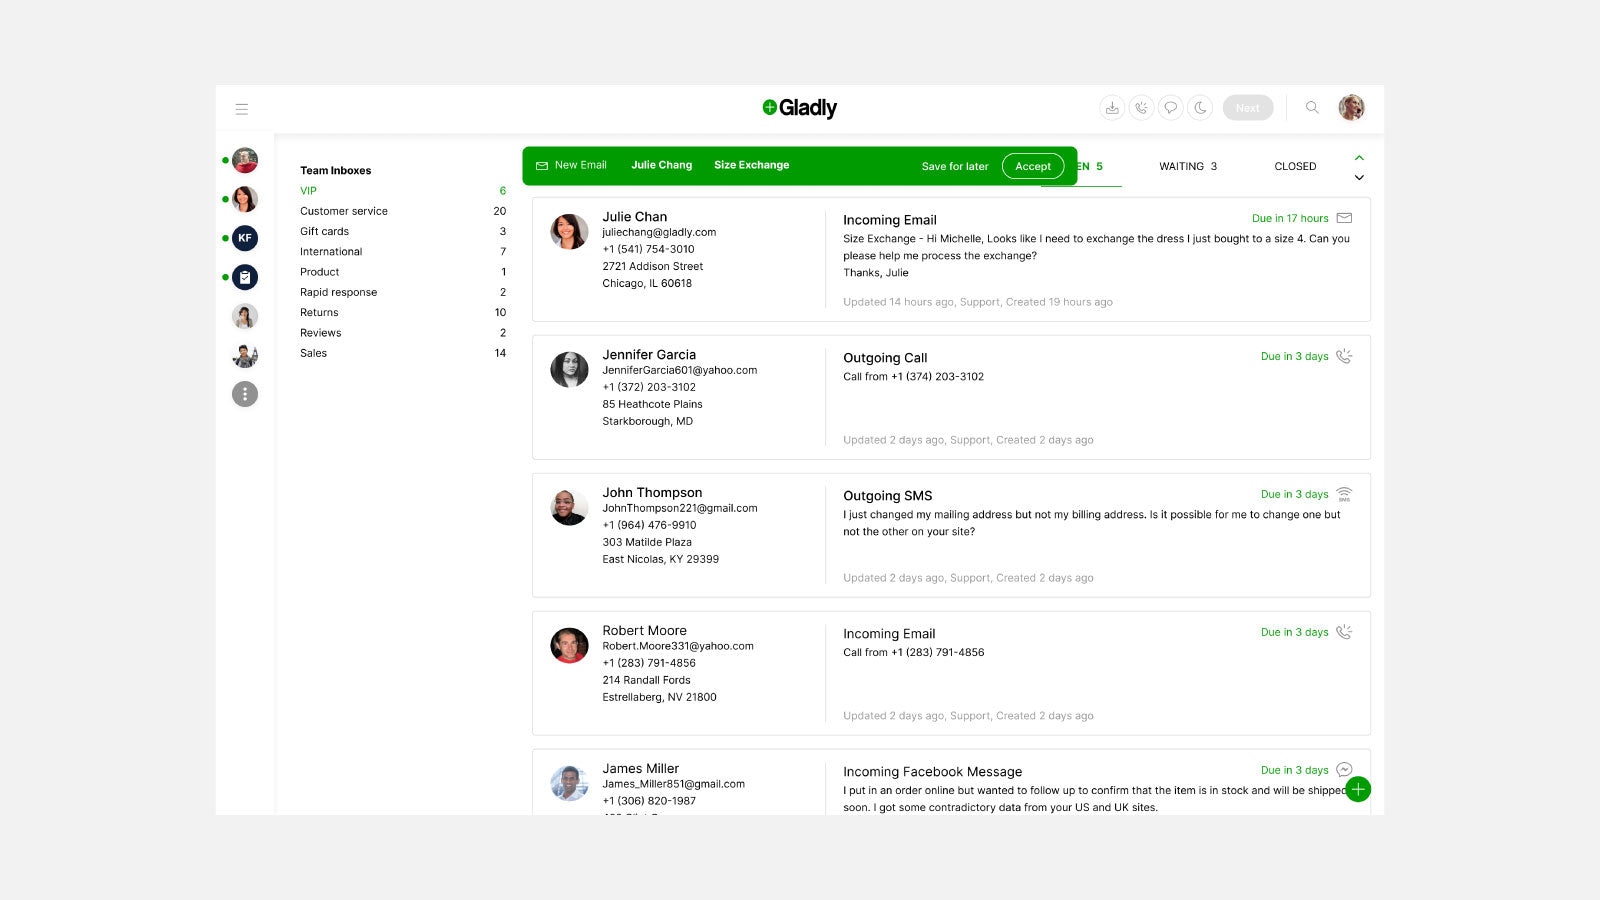Click the email icon beside Due in 17 hours
The height and width of the screenshot is (900, 1600).
[x=1344, y=217]
